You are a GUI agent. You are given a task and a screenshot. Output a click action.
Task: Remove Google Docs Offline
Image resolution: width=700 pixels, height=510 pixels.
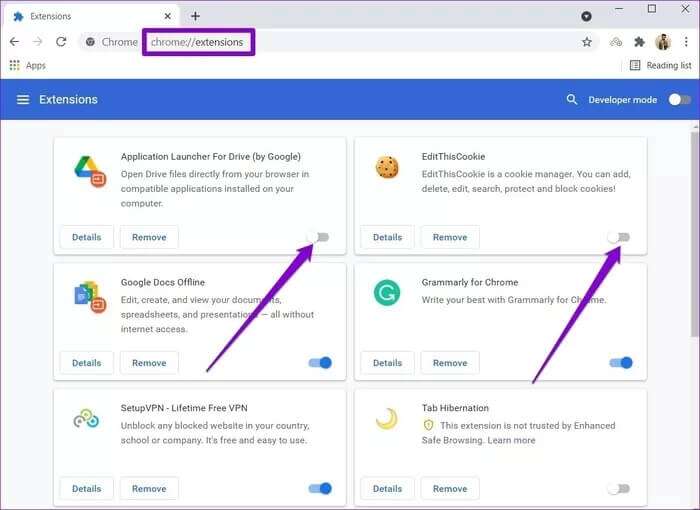tap(149, 363)
